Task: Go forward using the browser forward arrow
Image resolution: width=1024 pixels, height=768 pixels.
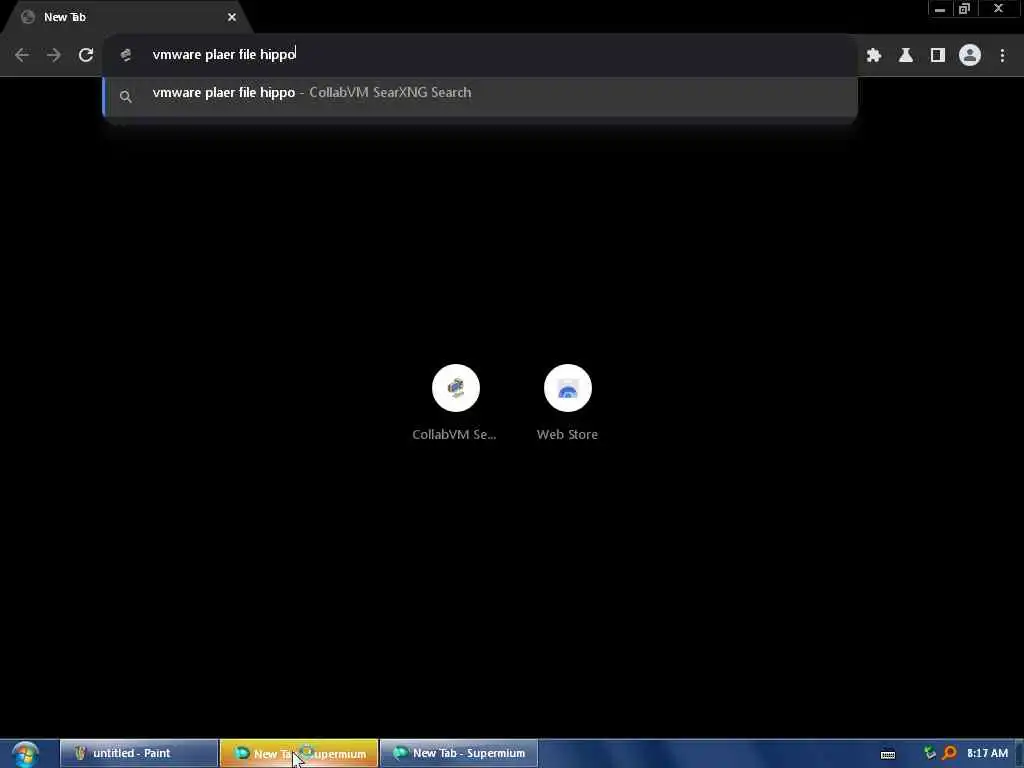Action: point(54,56)
